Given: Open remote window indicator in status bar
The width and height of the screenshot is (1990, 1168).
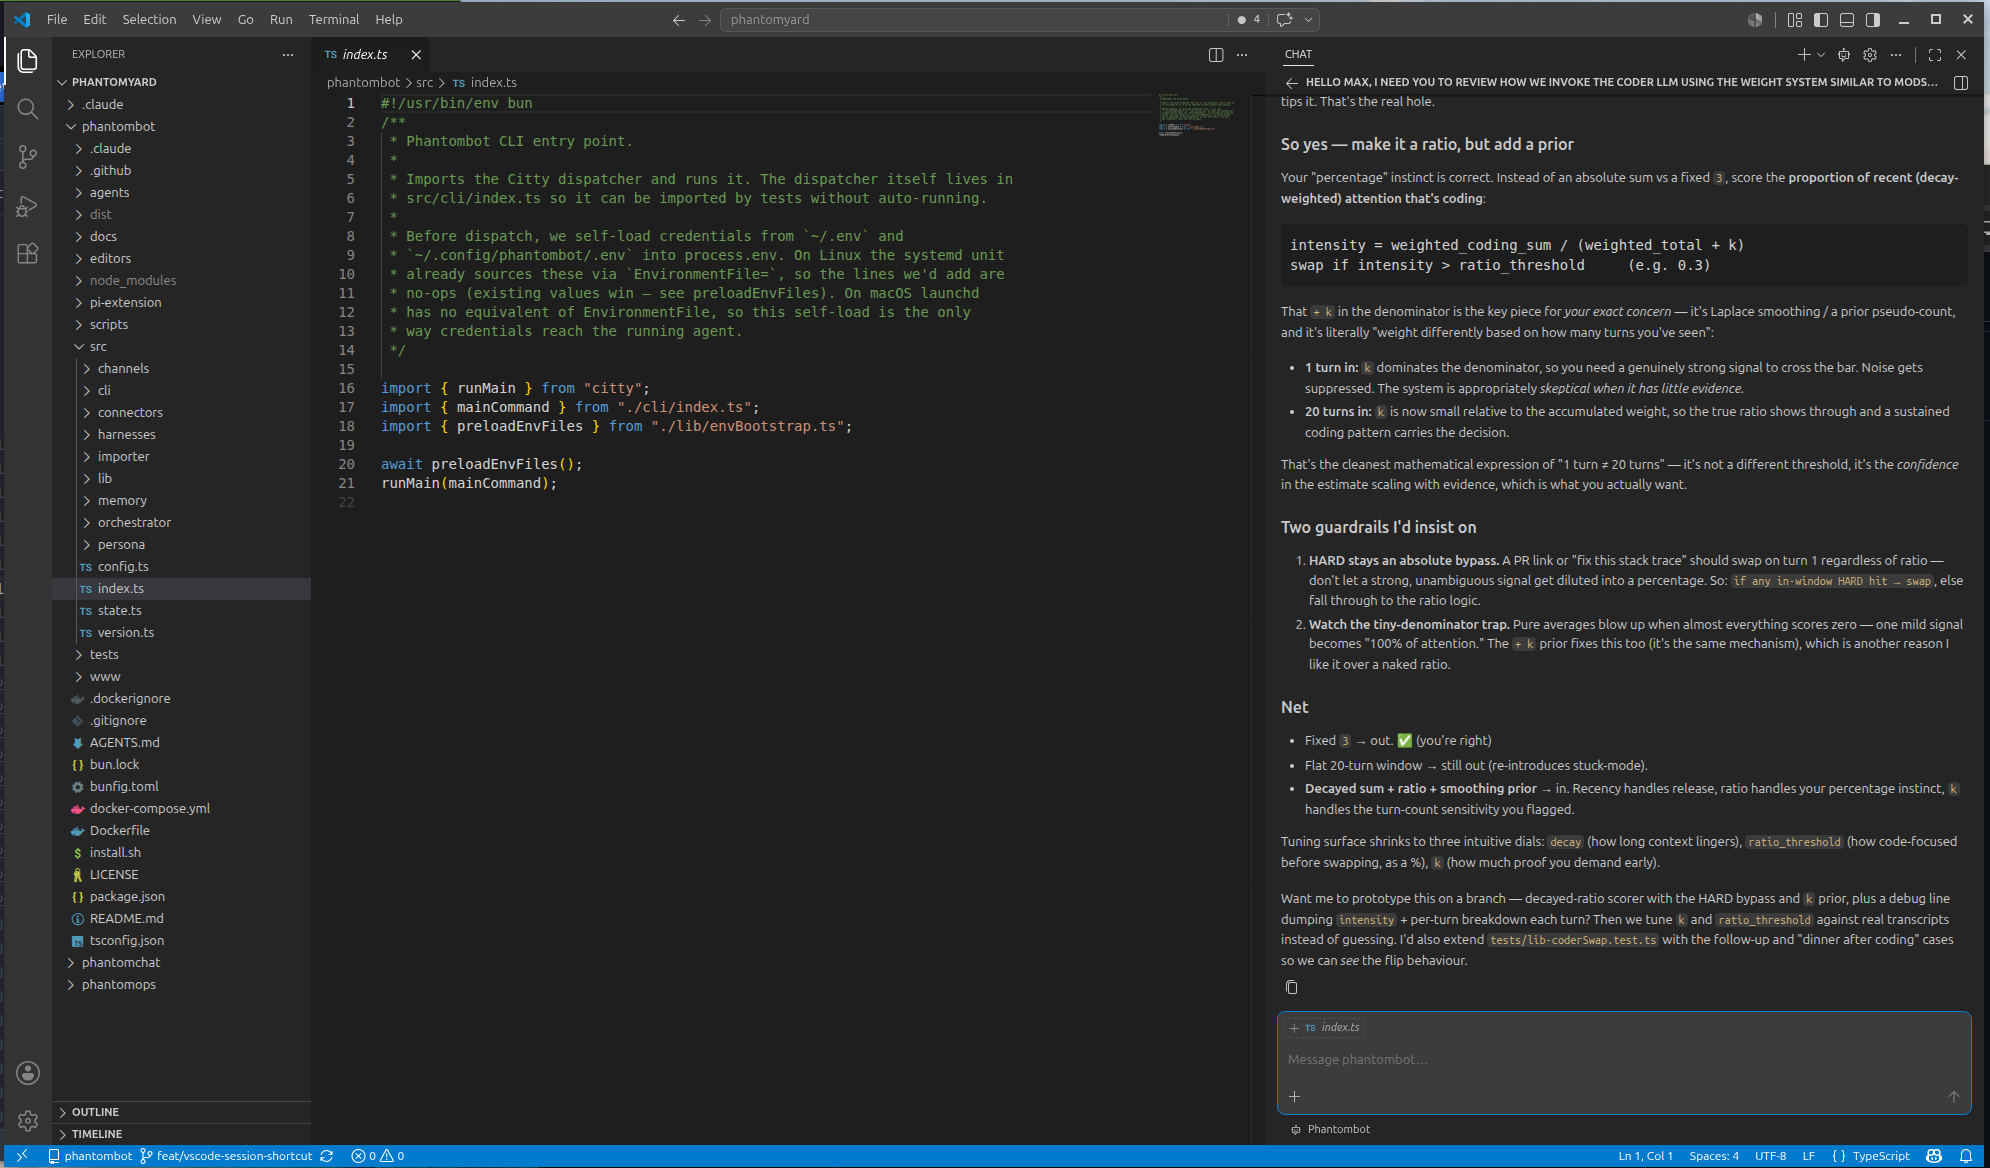Looking at the screenshot, I should (x=22, y=1156).
